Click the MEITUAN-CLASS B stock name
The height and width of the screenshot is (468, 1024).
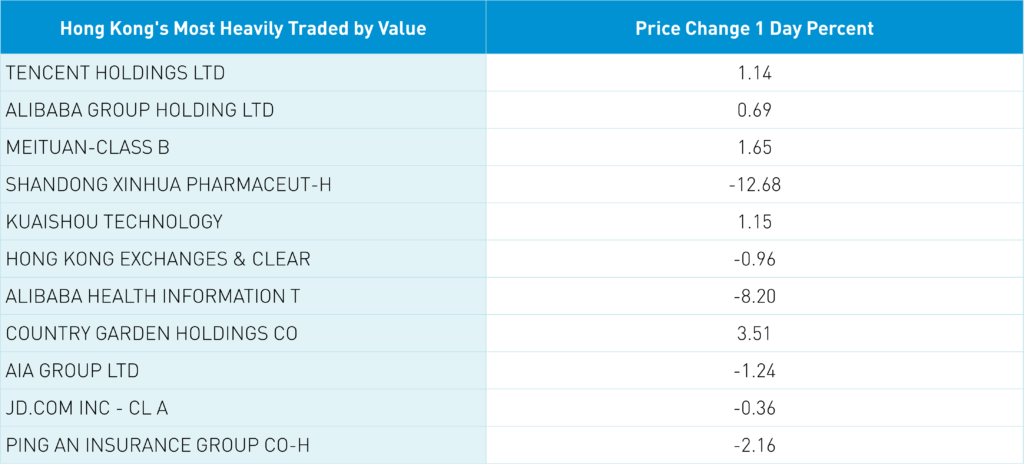pyautogui.click(x=88, y=147)
